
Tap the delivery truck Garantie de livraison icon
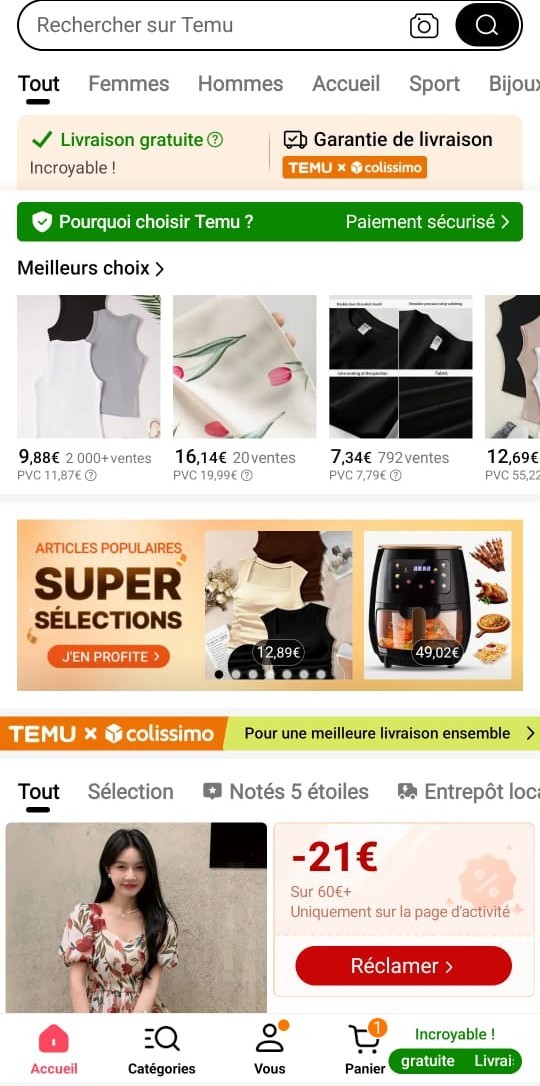295,140
